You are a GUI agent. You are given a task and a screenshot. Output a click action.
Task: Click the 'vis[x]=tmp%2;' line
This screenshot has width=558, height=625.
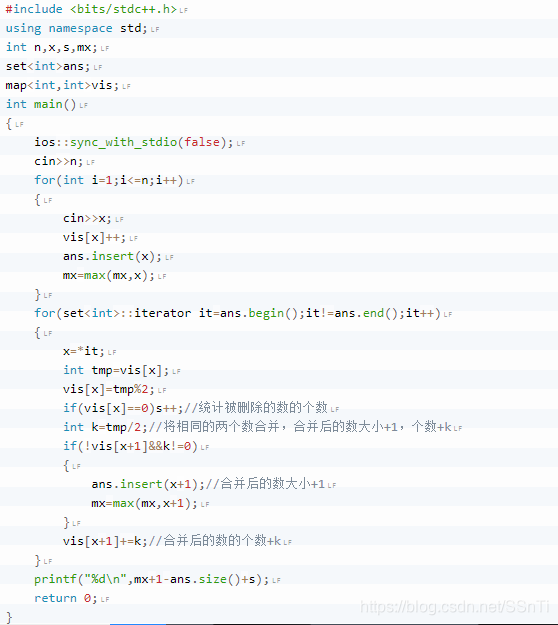coord(108,389)
